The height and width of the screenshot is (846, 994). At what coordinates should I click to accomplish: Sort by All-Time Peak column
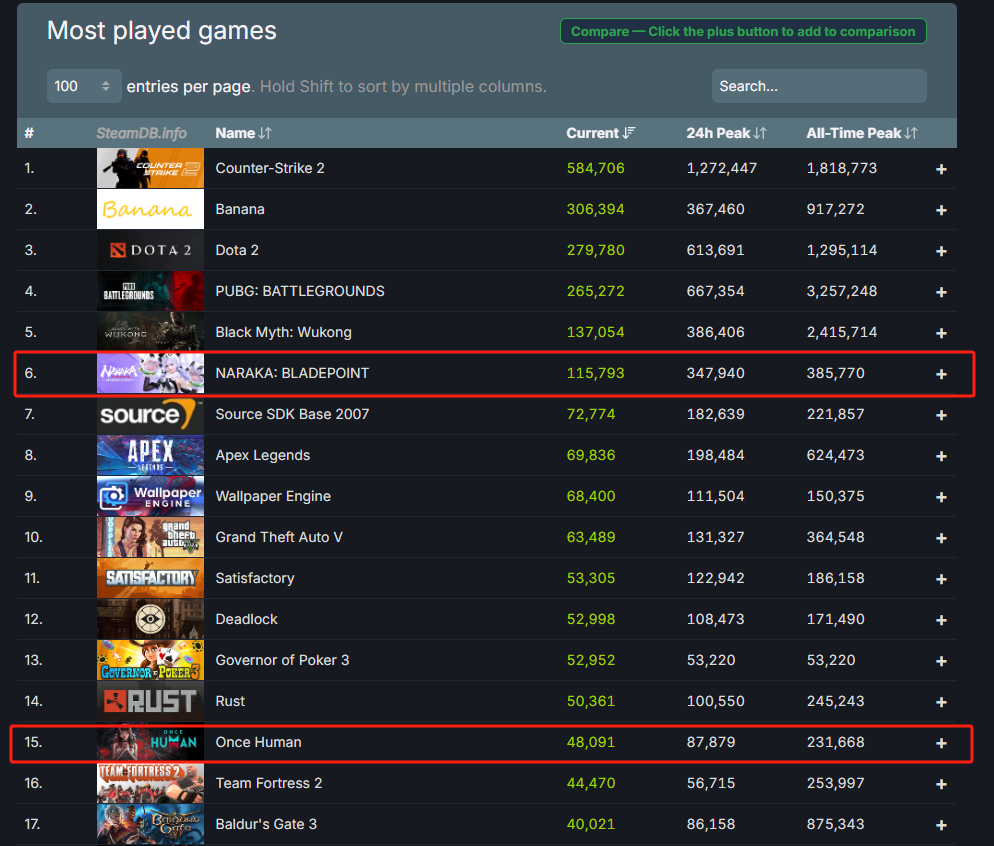[x=862, y=133]
